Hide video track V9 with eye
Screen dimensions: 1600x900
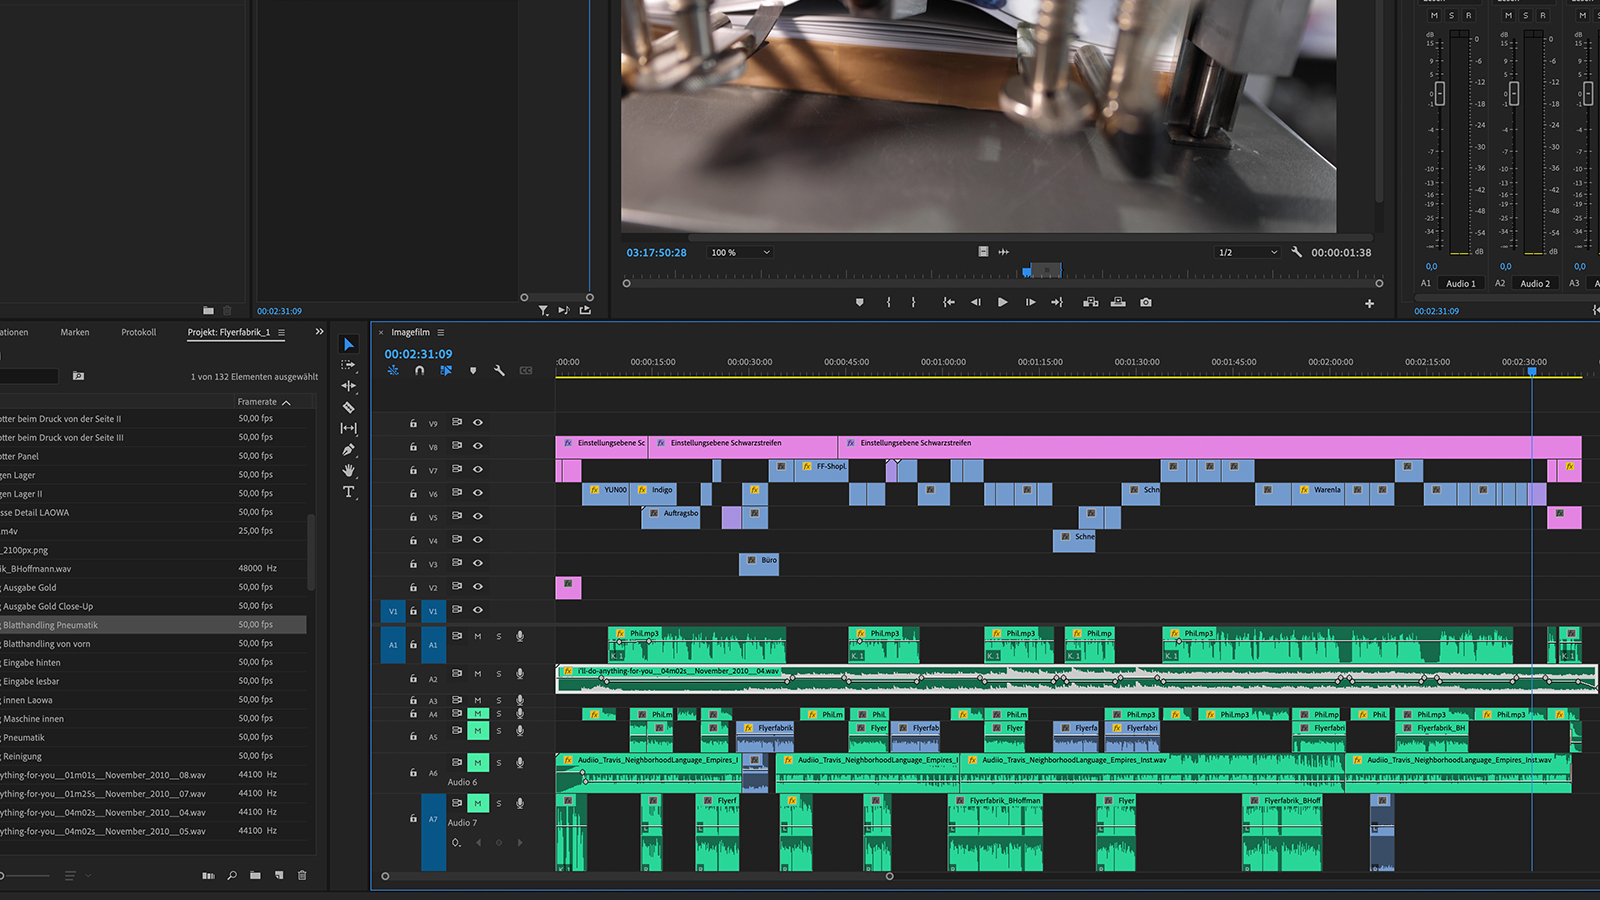(x=478, y=422)
